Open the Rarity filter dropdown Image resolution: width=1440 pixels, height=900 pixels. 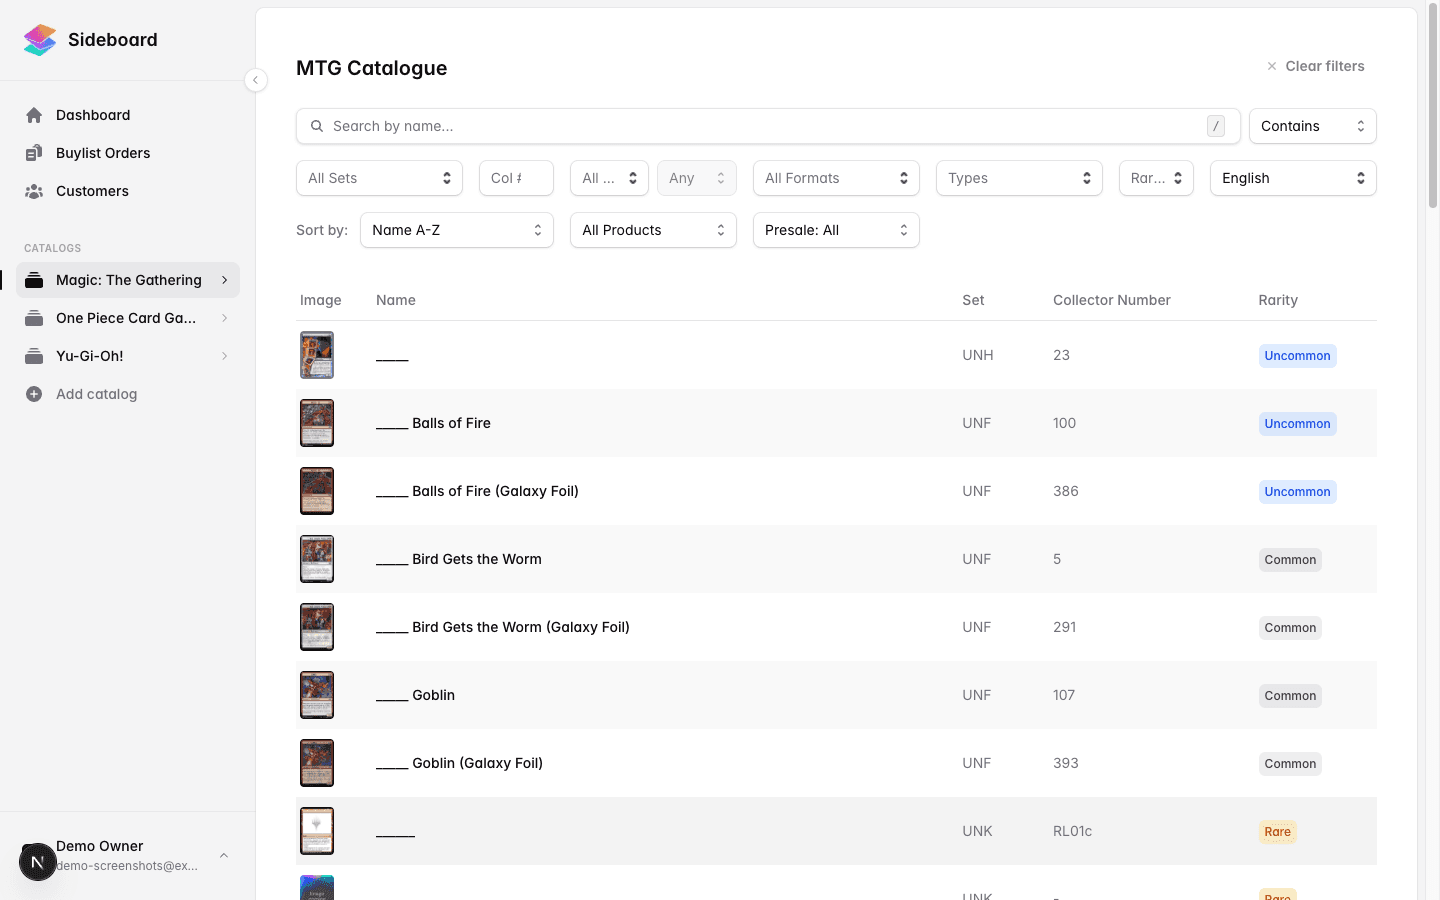(1156, 178)
